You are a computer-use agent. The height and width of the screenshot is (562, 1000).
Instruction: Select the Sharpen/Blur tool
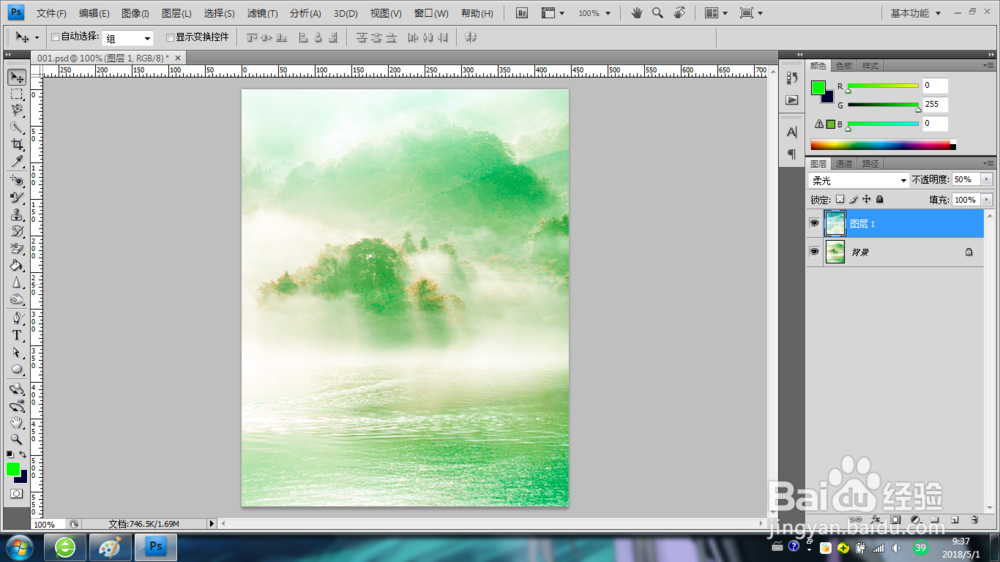click(x=17, y=283)
